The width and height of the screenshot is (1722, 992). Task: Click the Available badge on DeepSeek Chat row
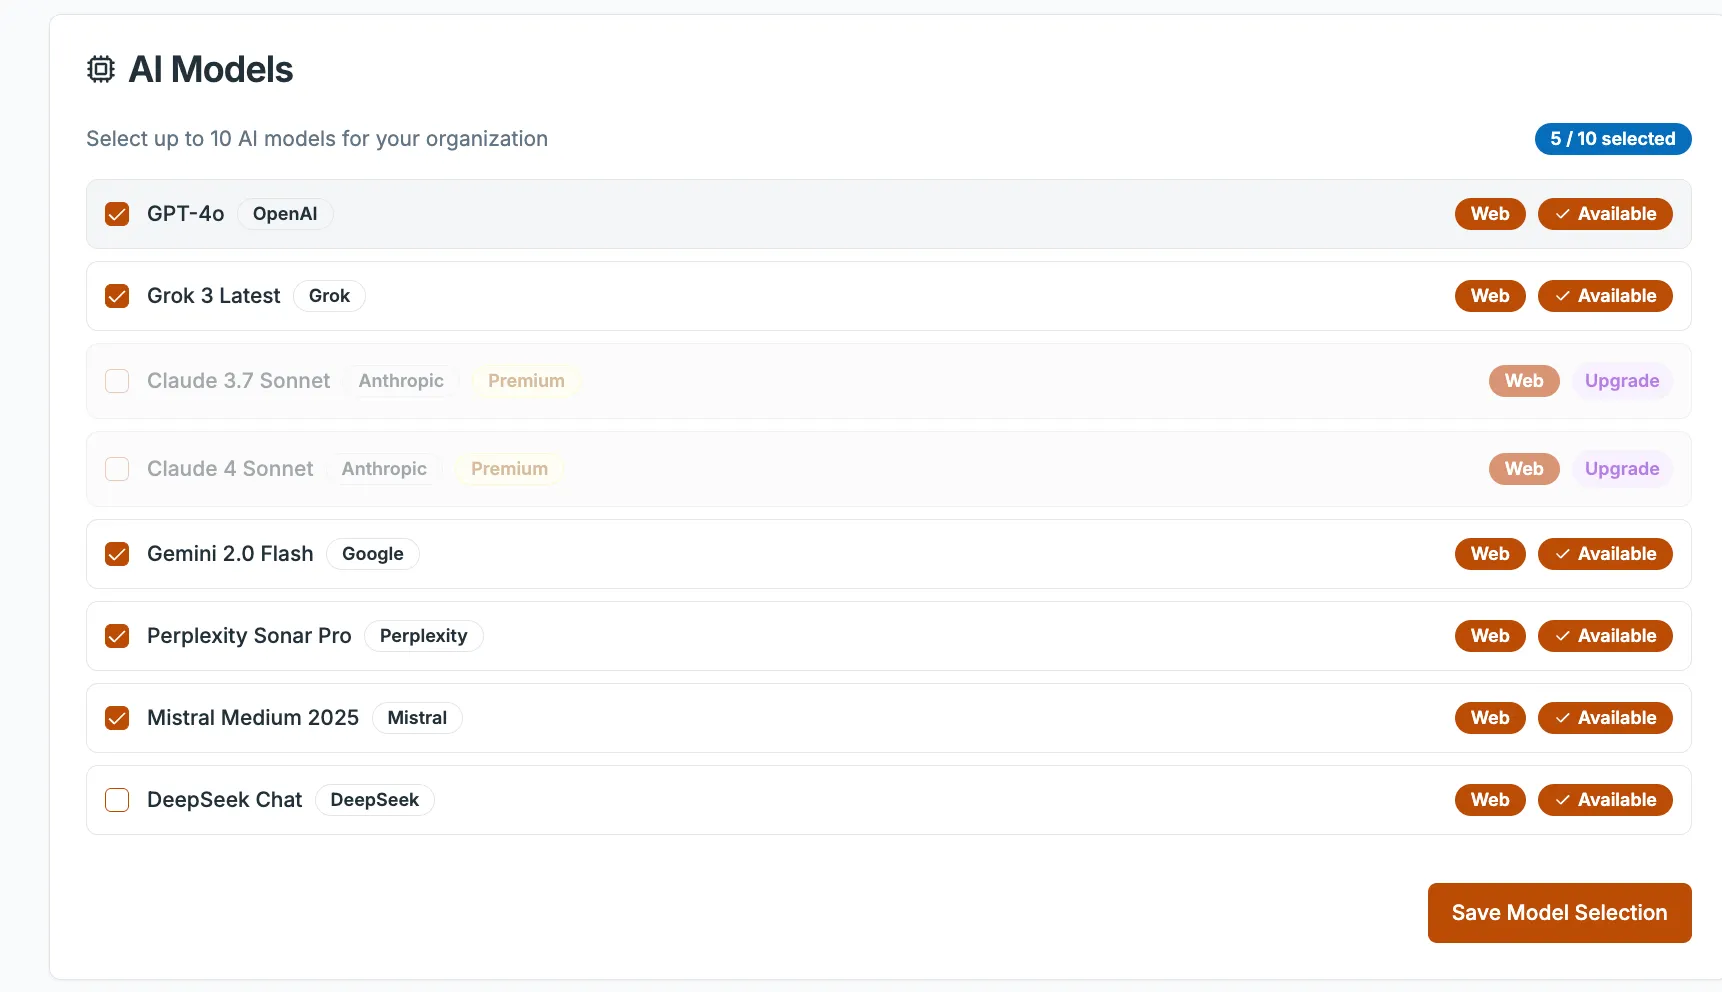click(x=1604, y=800)
